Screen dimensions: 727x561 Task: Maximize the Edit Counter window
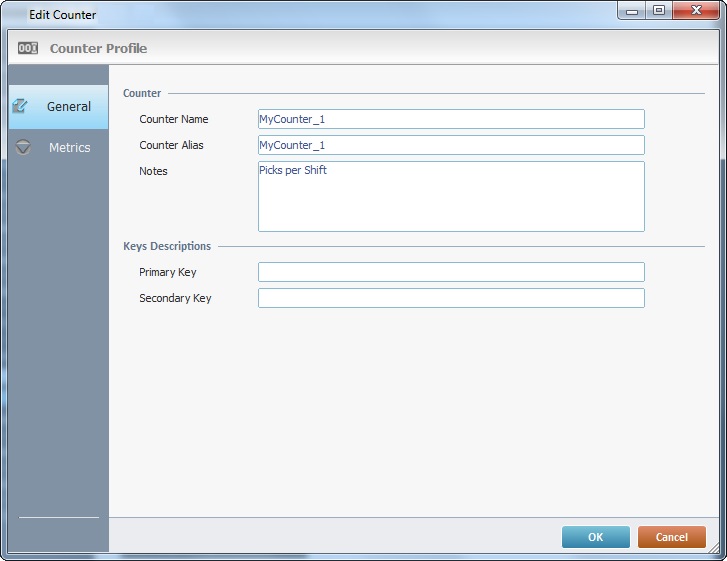(x=659, y=11)
